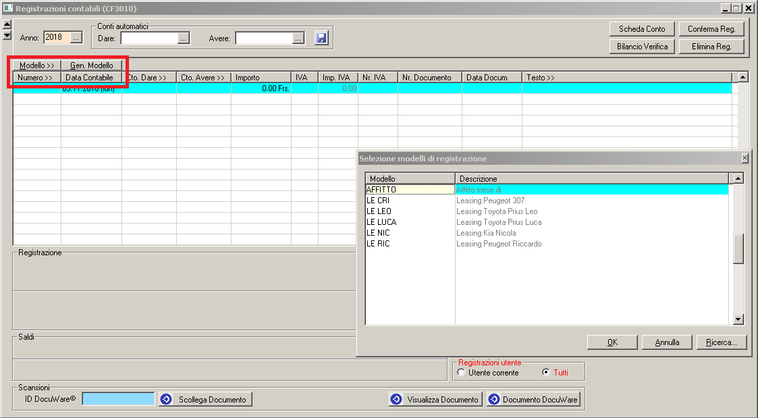
Task: Click the up arrow icon at top-left
Action: (8, 24)
